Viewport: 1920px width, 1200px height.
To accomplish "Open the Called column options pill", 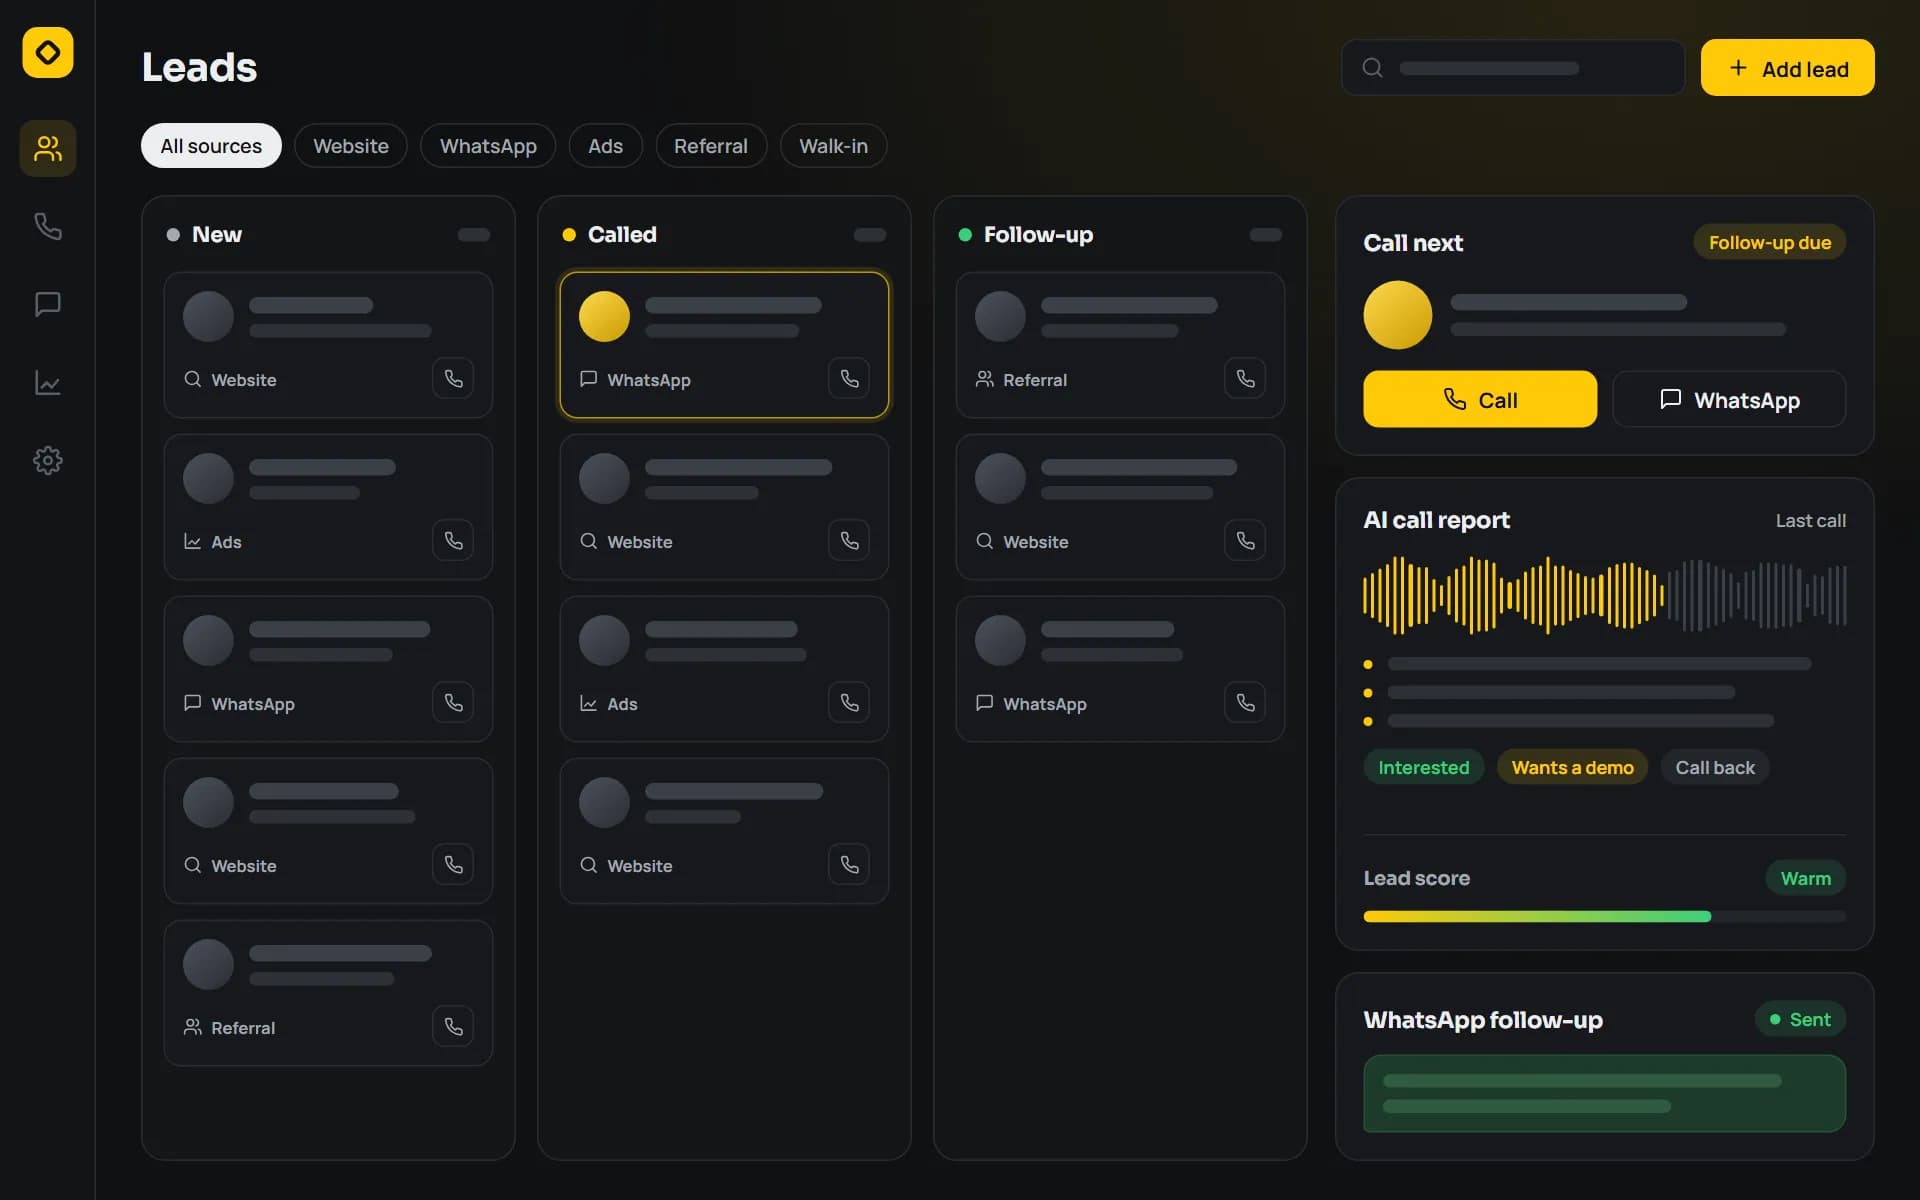I will [870, 235].
